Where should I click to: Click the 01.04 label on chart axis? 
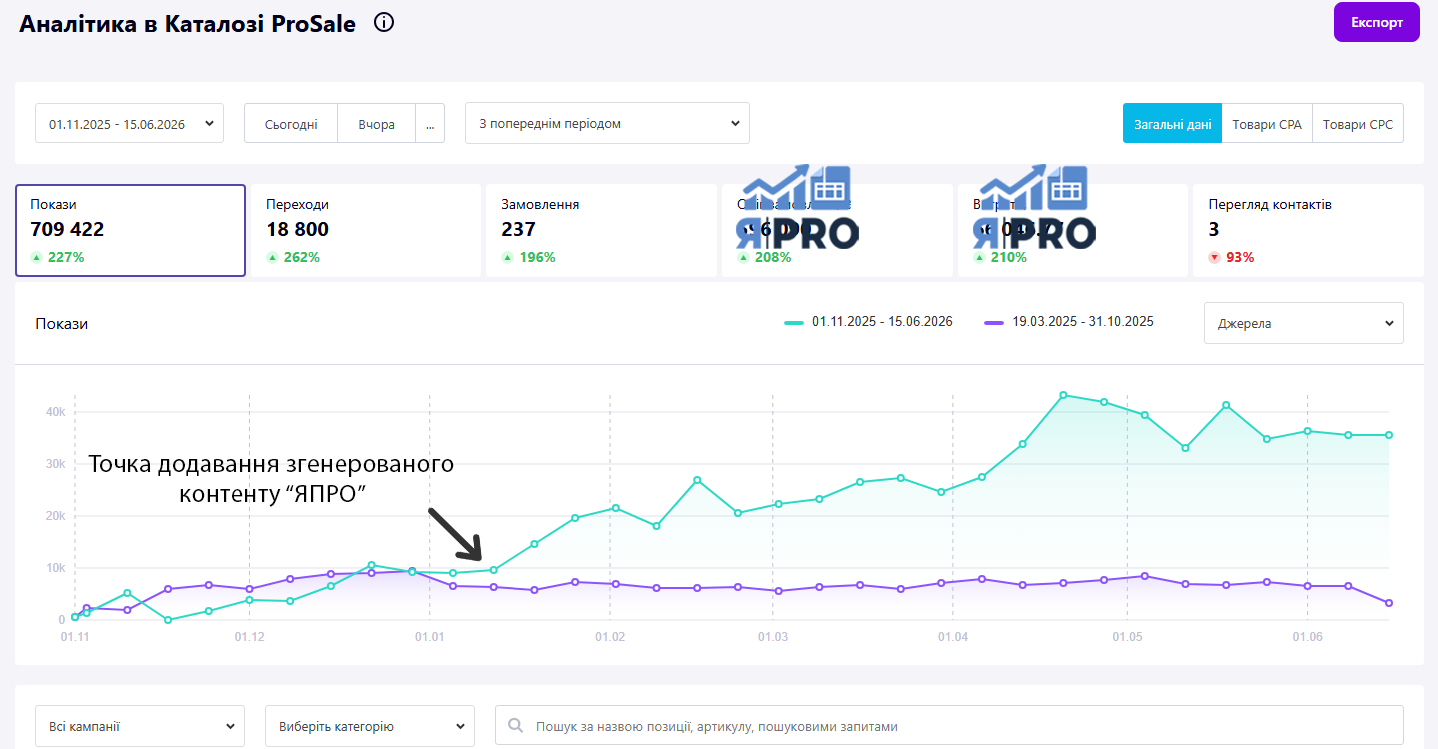point(953,636)
